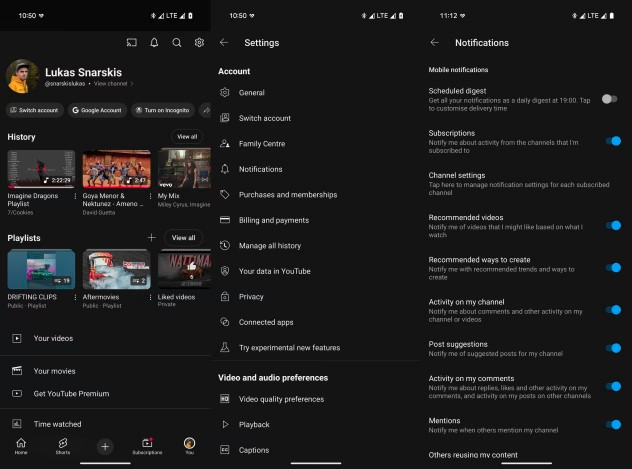Image resolution: width=632 pixels, height=469 pixels.
Task: Tap plus icon to create new playlist
Action: pyautogui.click(x=152, y=238)
